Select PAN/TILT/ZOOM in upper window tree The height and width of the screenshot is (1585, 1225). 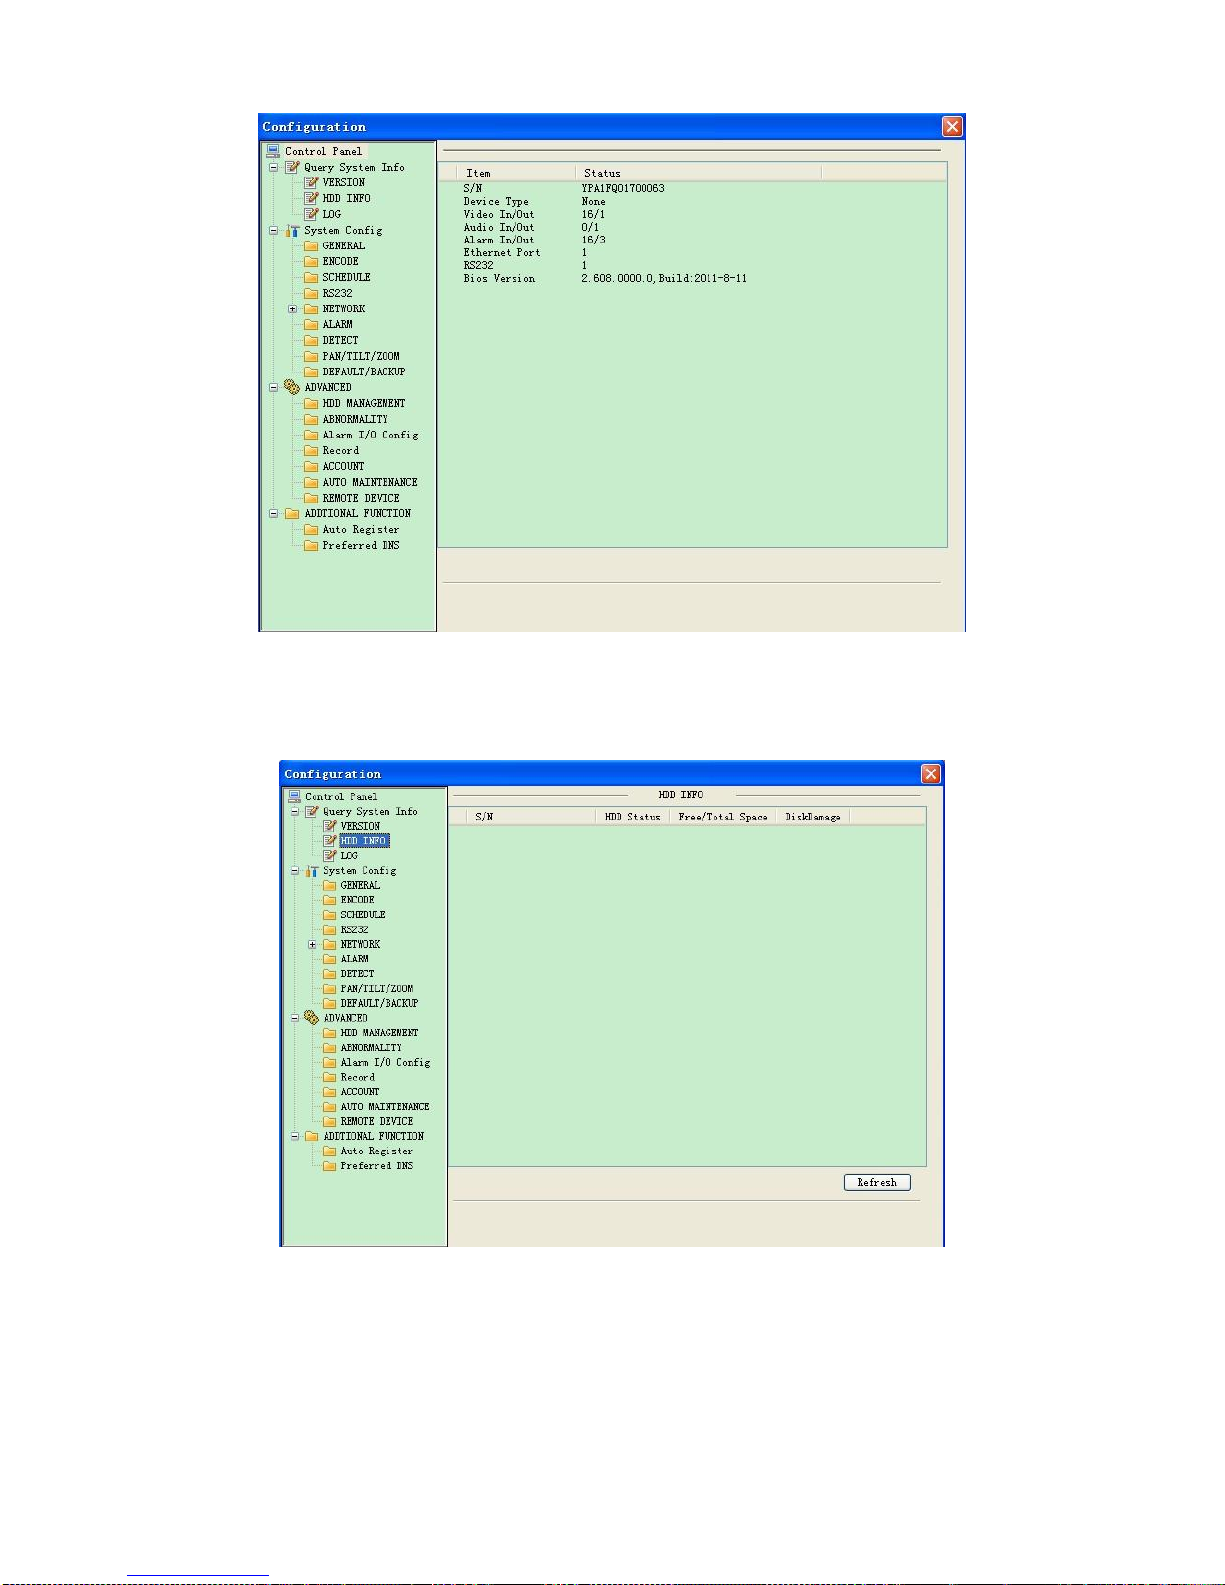361,356
